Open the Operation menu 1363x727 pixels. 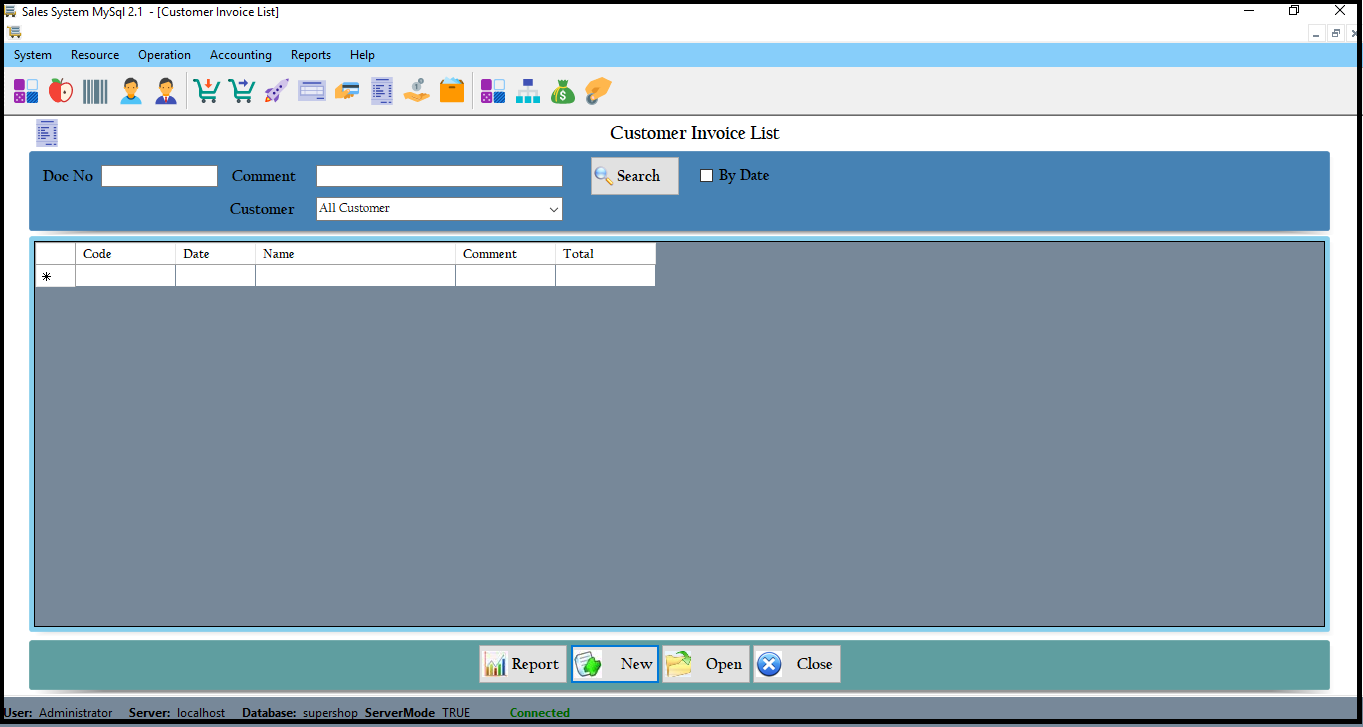(164, 55)
